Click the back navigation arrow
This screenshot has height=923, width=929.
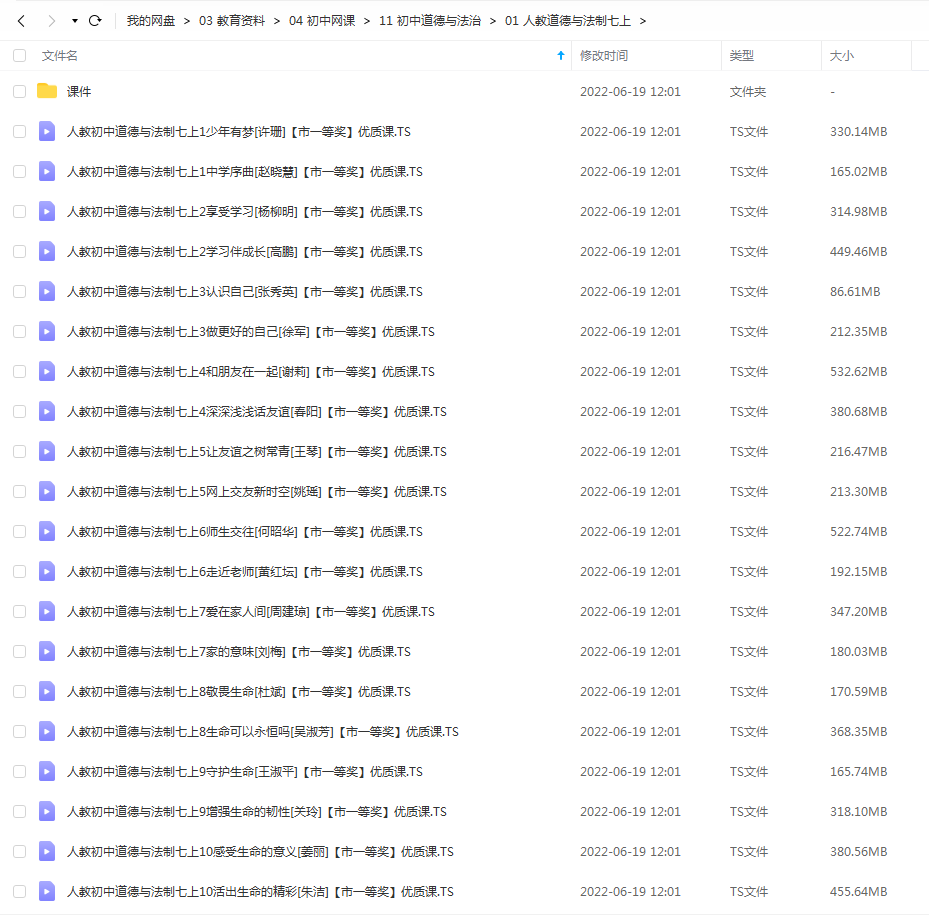[x=21, y=19]
